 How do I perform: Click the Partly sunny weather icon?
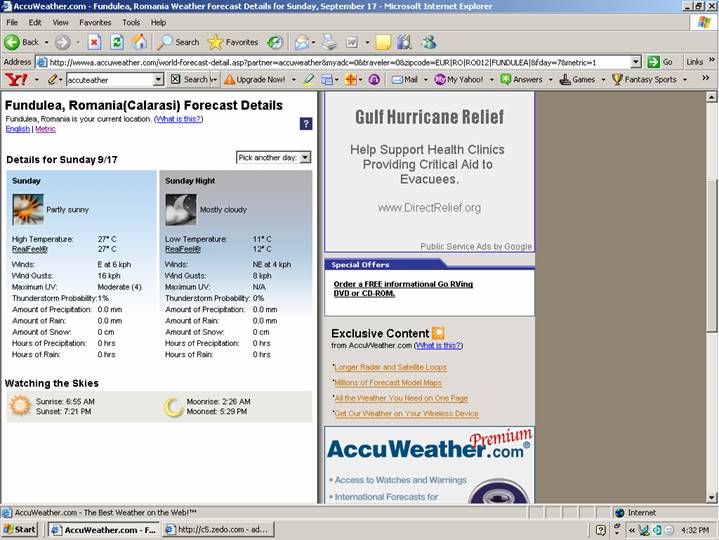tap(28, 209)
